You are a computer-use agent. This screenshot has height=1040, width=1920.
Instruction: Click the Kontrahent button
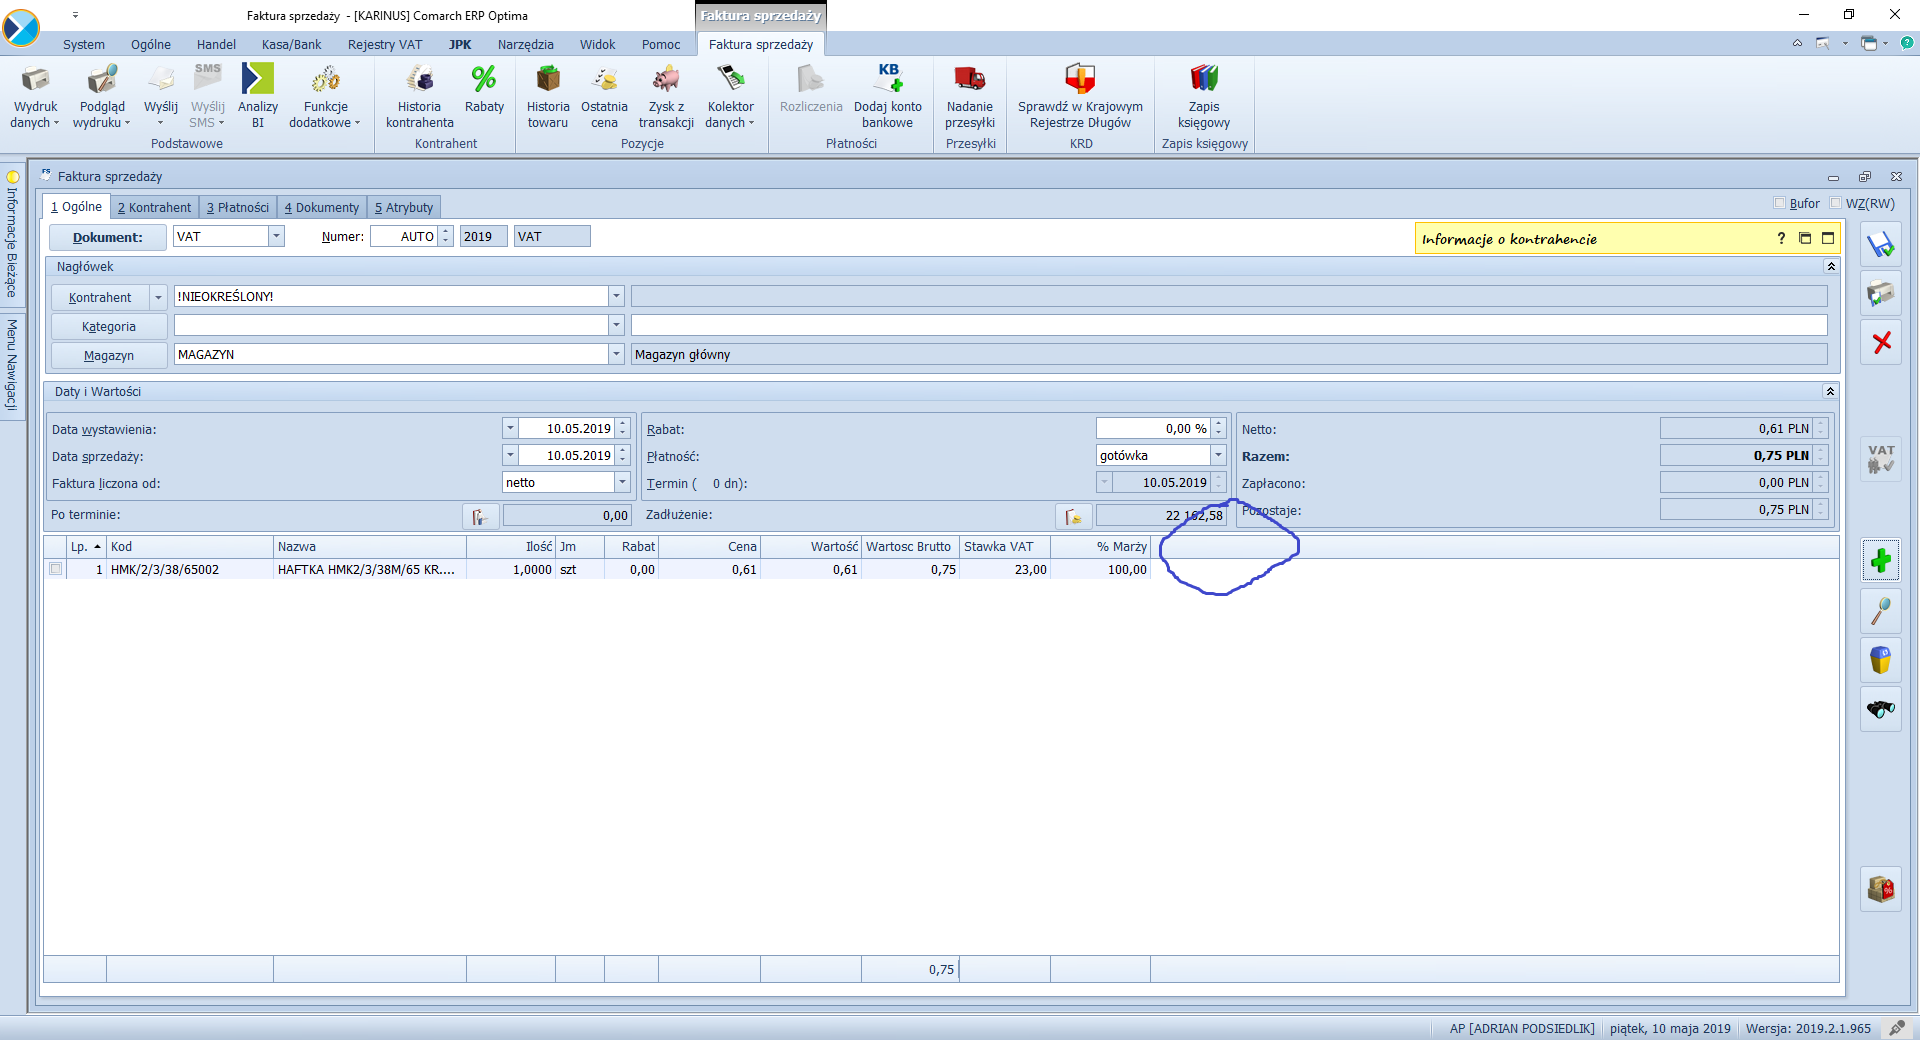tap(100, 297)
